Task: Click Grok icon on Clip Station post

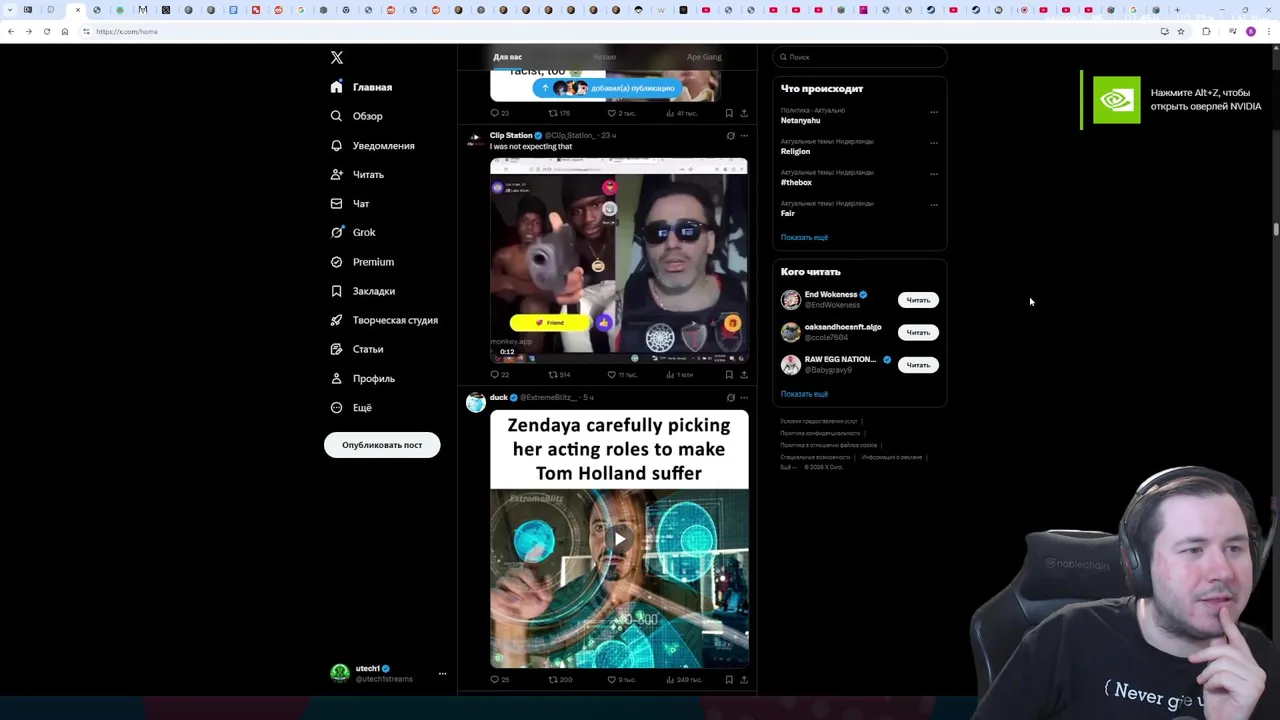Action: click(x=730, y=135)
